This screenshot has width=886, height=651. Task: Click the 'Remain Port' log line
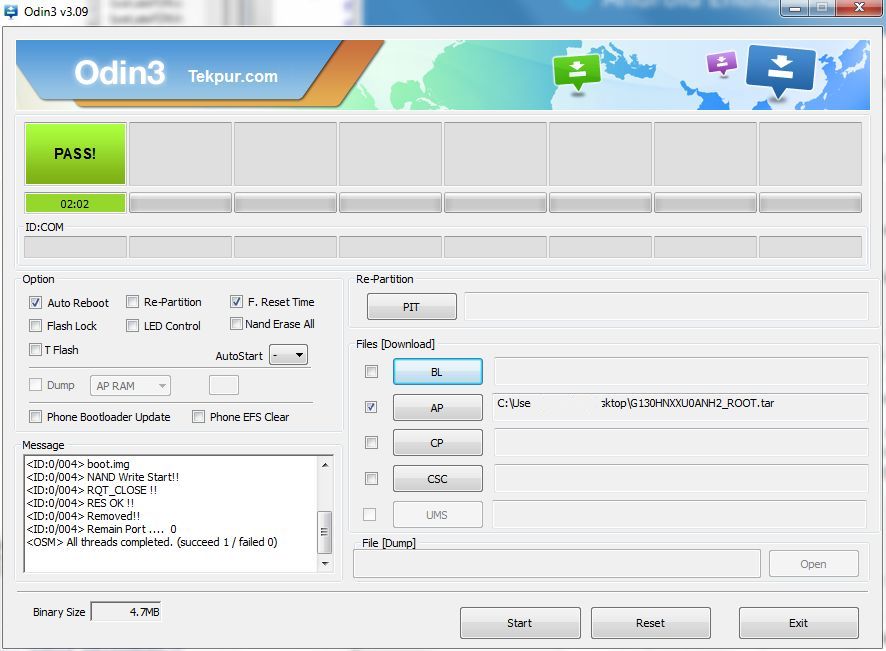(x=102, y=529)
